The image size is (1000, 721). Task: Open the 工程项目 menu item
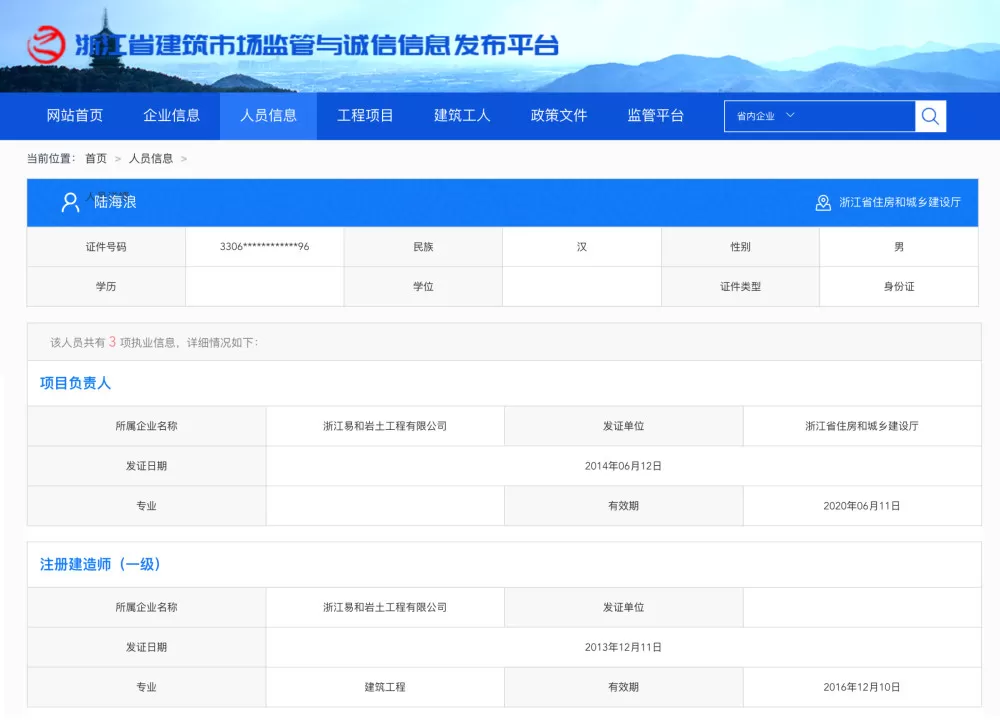pos(365,115)
